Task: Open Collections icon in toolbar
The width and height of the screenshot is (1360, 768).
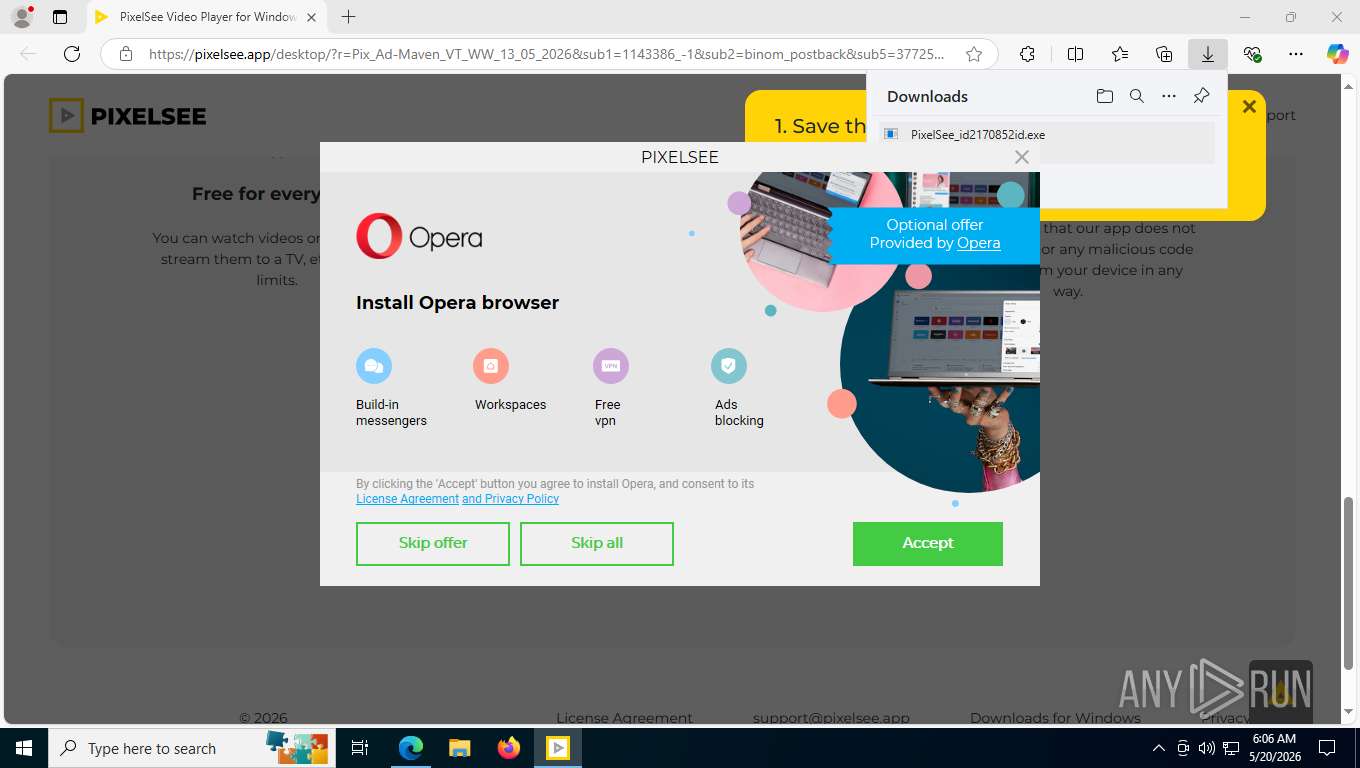Action: click(1164, 54)
